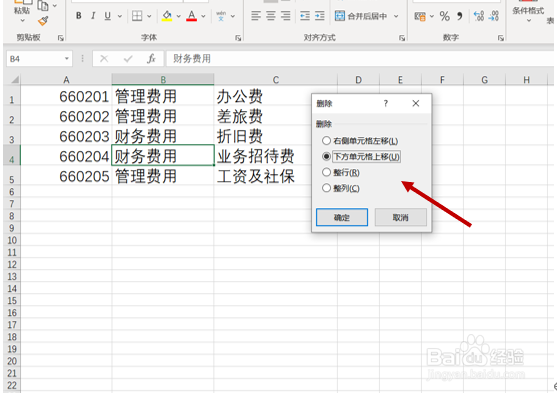The image size is (557, 394).
Task: Click the Copy icon
Action: [43, 5]
